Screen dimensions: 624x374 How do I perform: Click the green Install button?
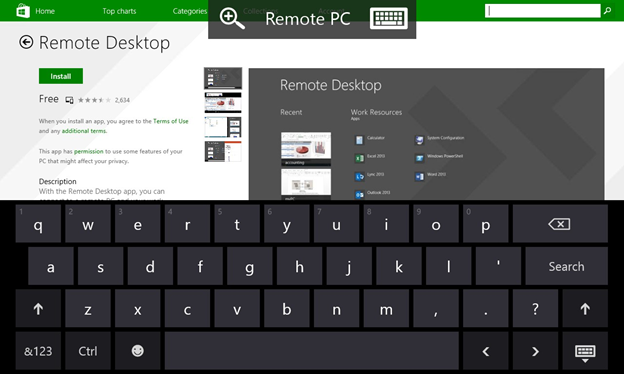(61, 76)
